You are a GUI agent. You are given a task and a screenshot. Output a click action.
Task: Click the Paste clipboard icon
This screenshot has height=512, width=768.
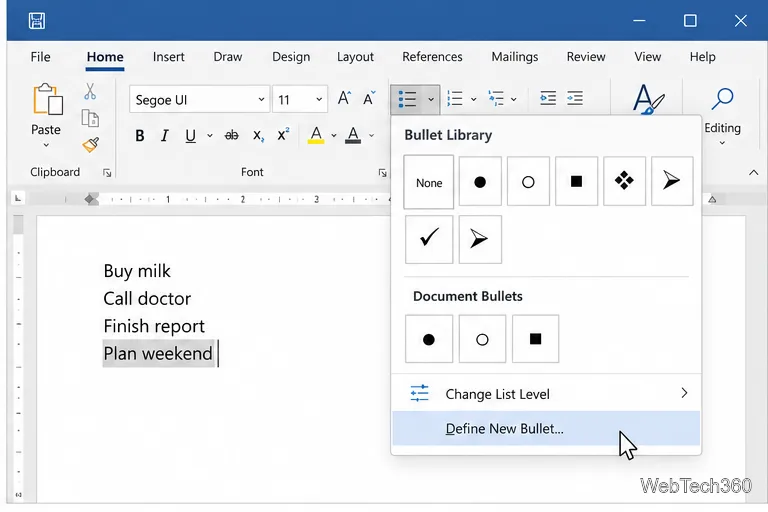[x=48, y=99]
